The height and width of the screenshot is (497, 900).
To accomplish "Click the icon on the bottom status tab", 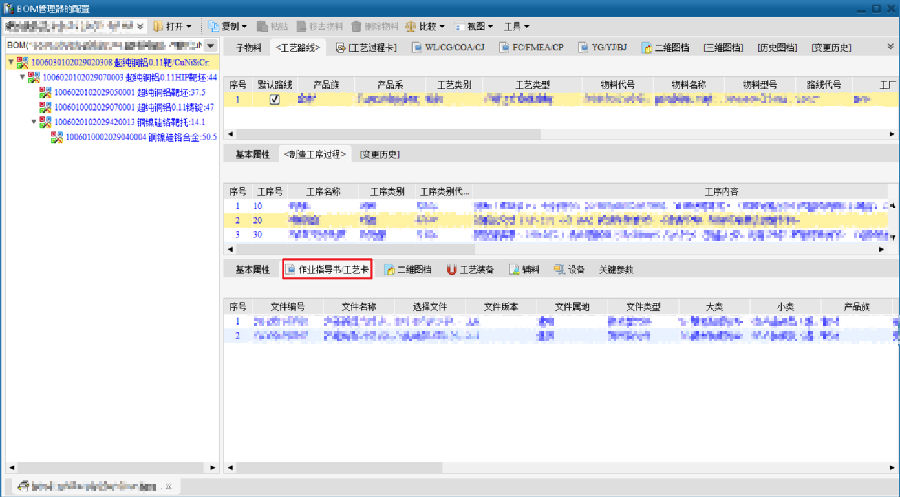I will 23,486.
